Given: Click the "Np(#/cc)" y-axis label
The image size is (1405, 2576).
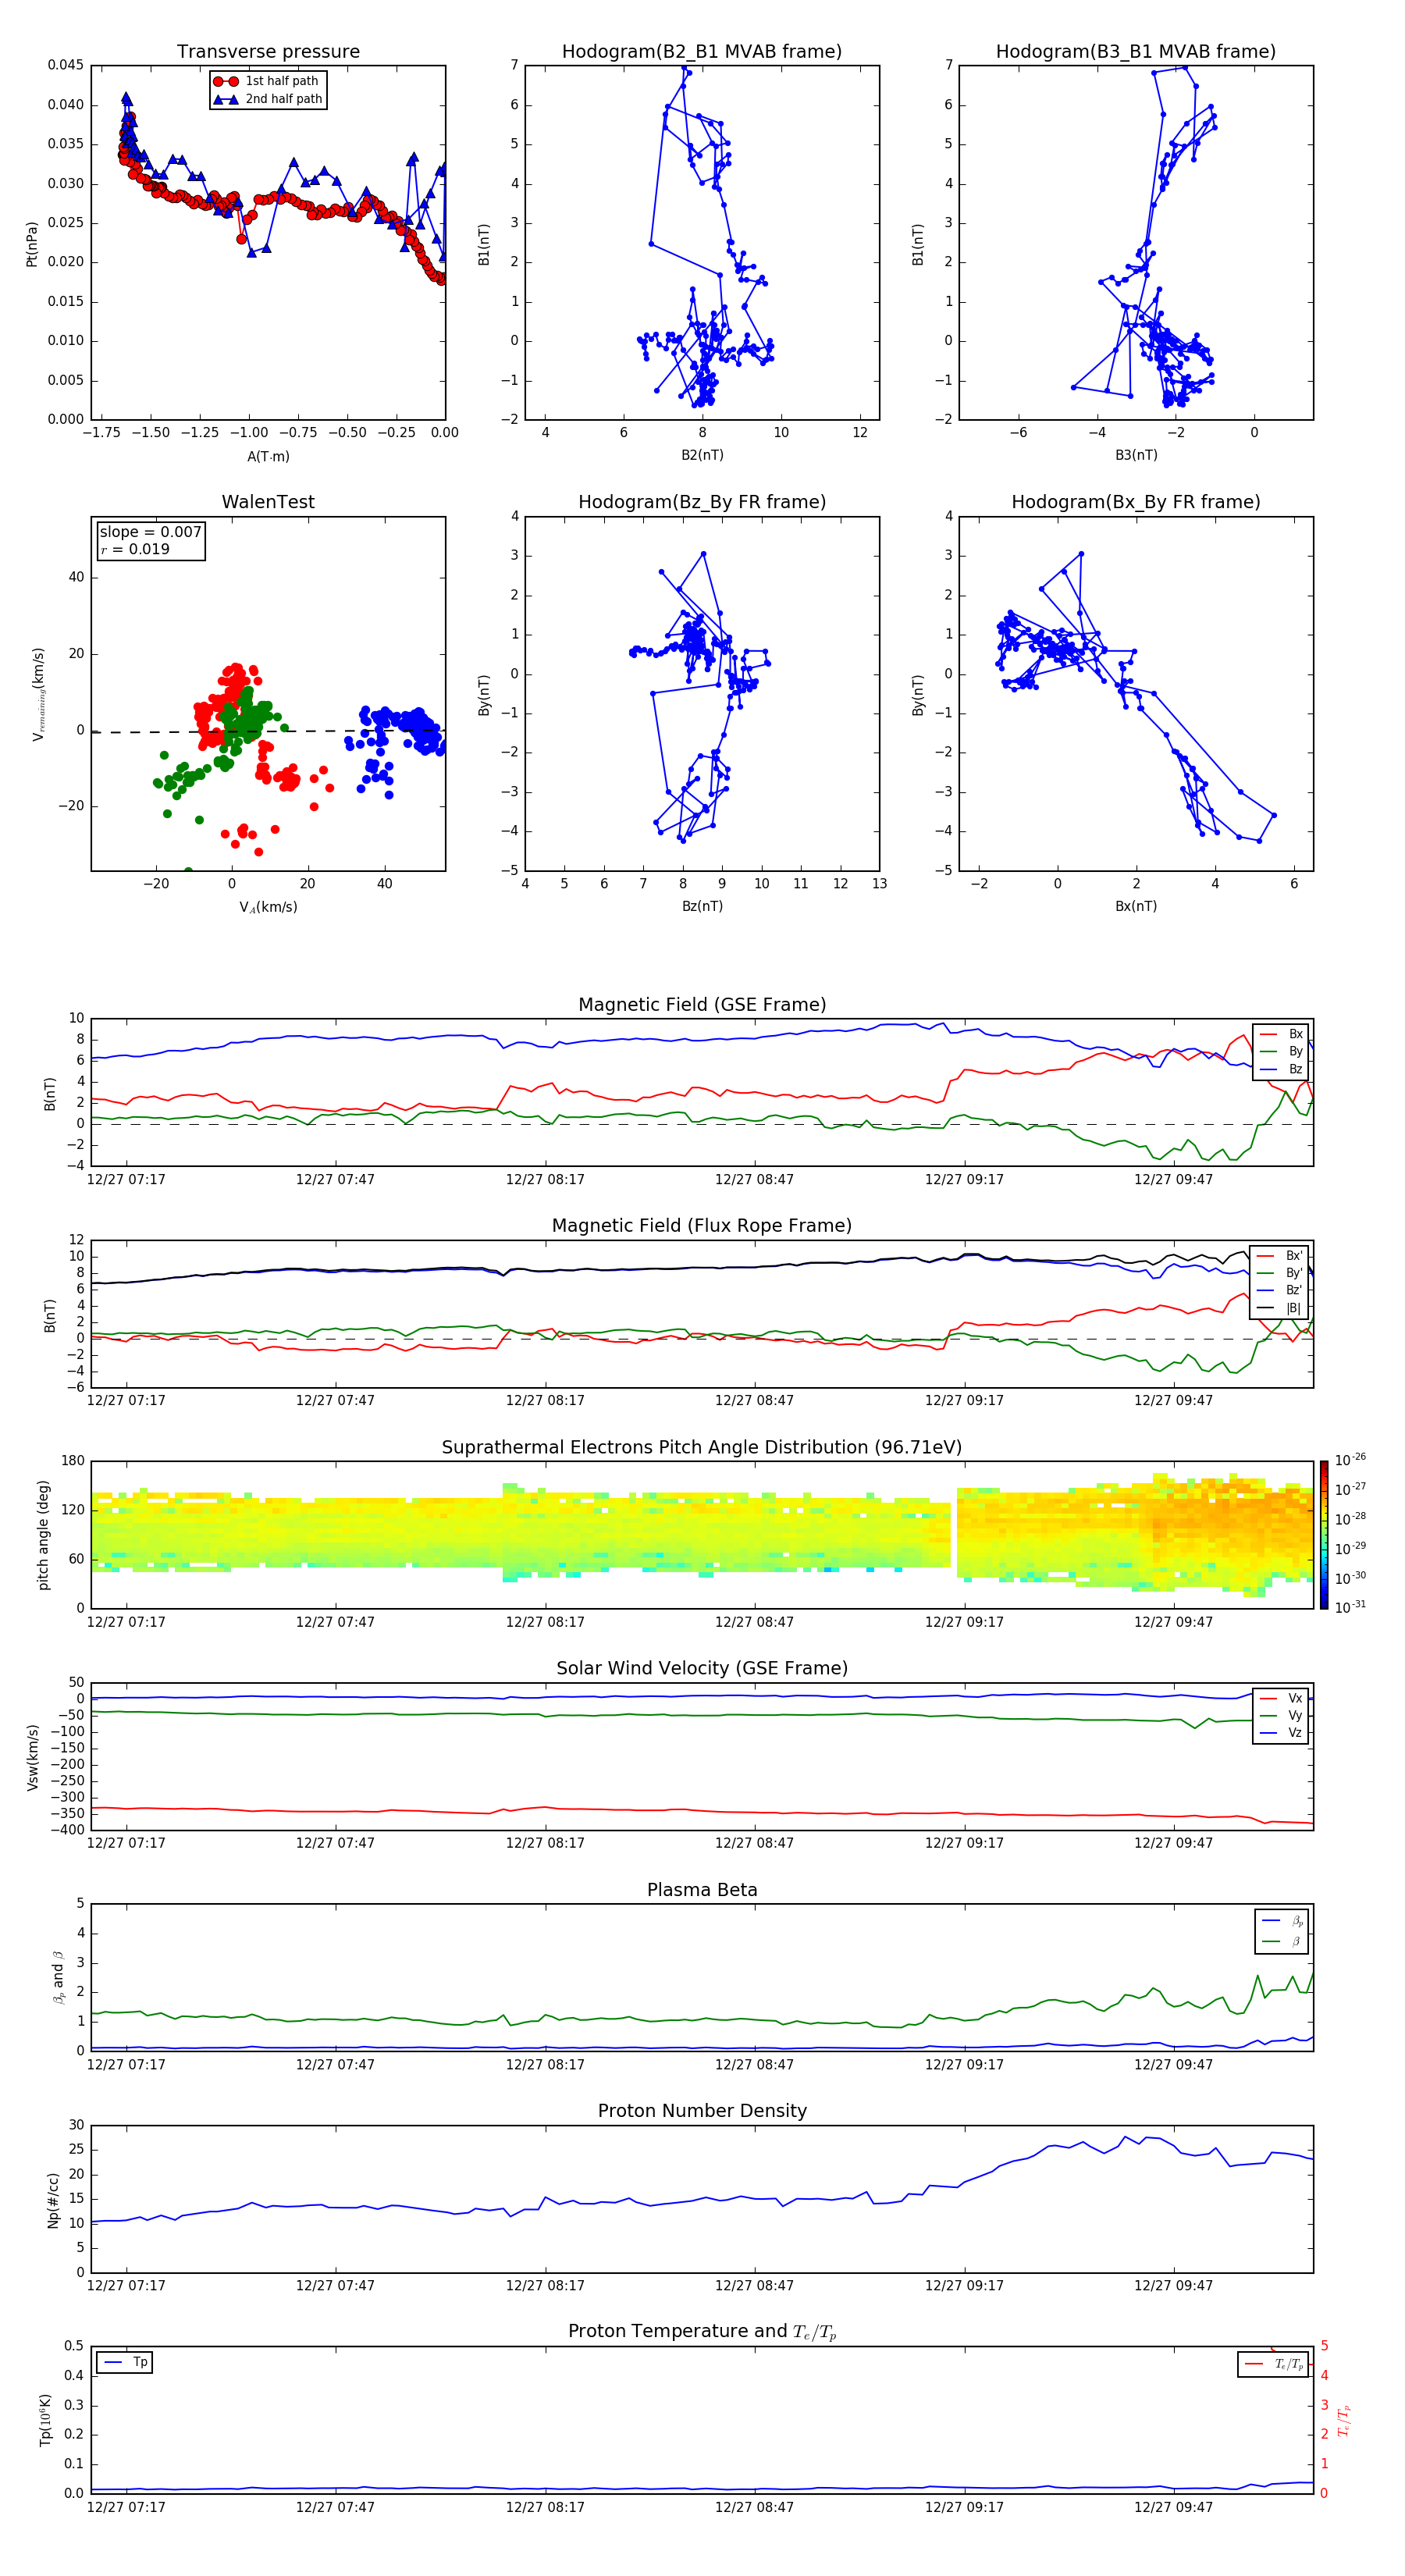Looking at the screenshot, I should 53,2199.
